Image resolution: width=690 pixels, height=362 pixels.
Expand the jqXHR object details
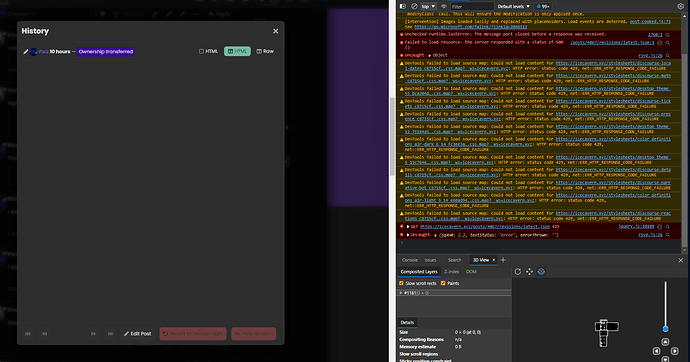pyautogui.click(x=436, y=235)
